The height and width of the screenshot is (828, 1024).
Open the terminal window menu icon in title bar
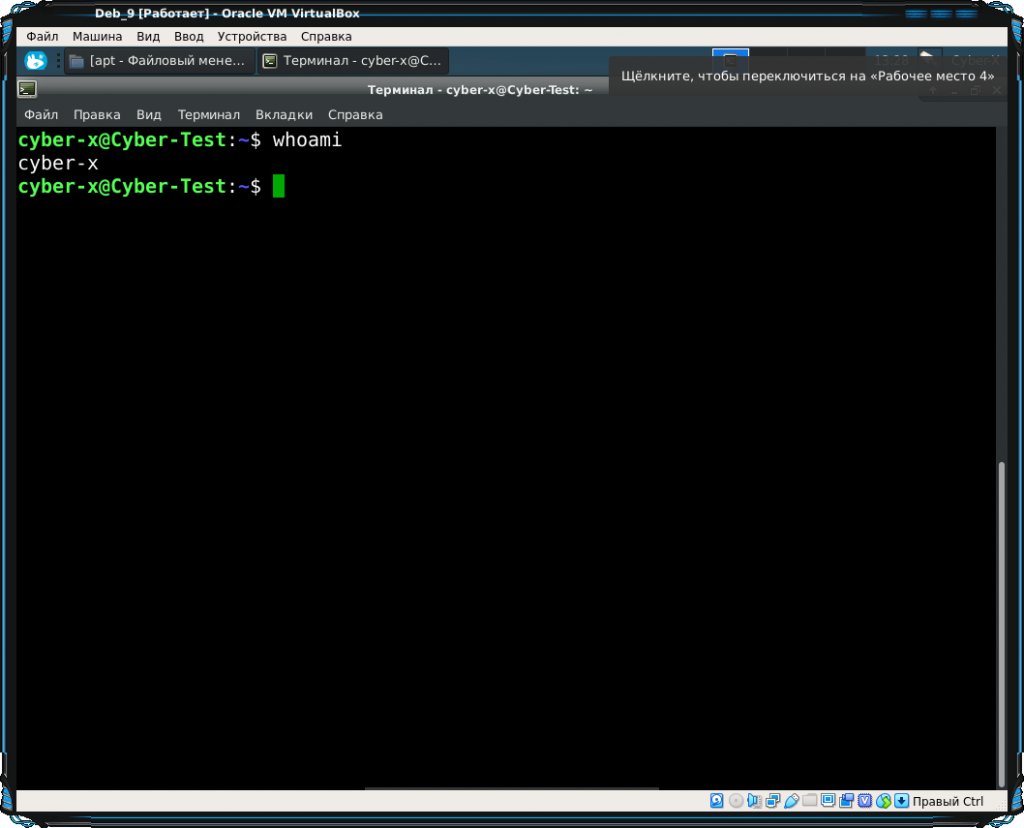(x=27, y=89)
